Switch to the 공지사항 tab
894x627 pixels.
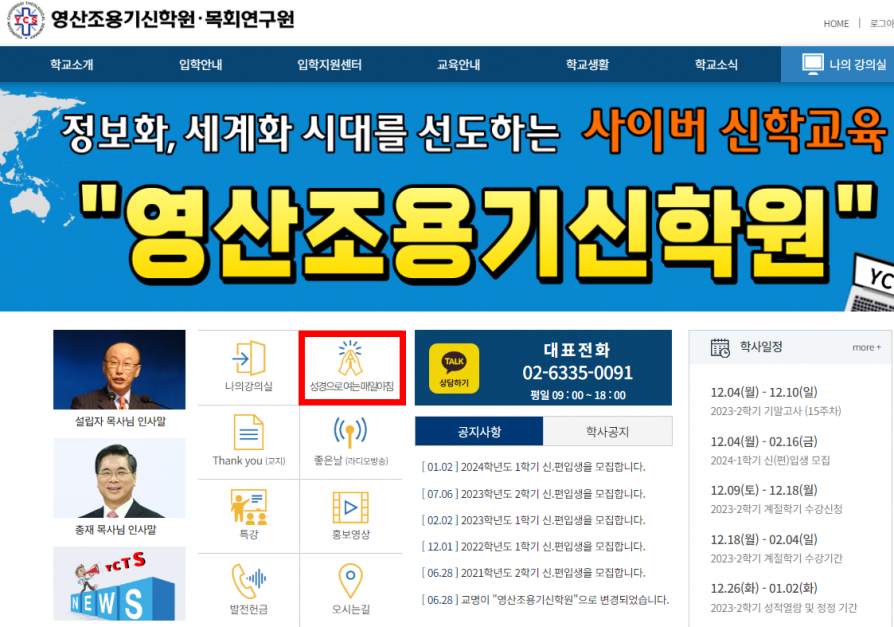pyautogui.click(x=479, y=431)
